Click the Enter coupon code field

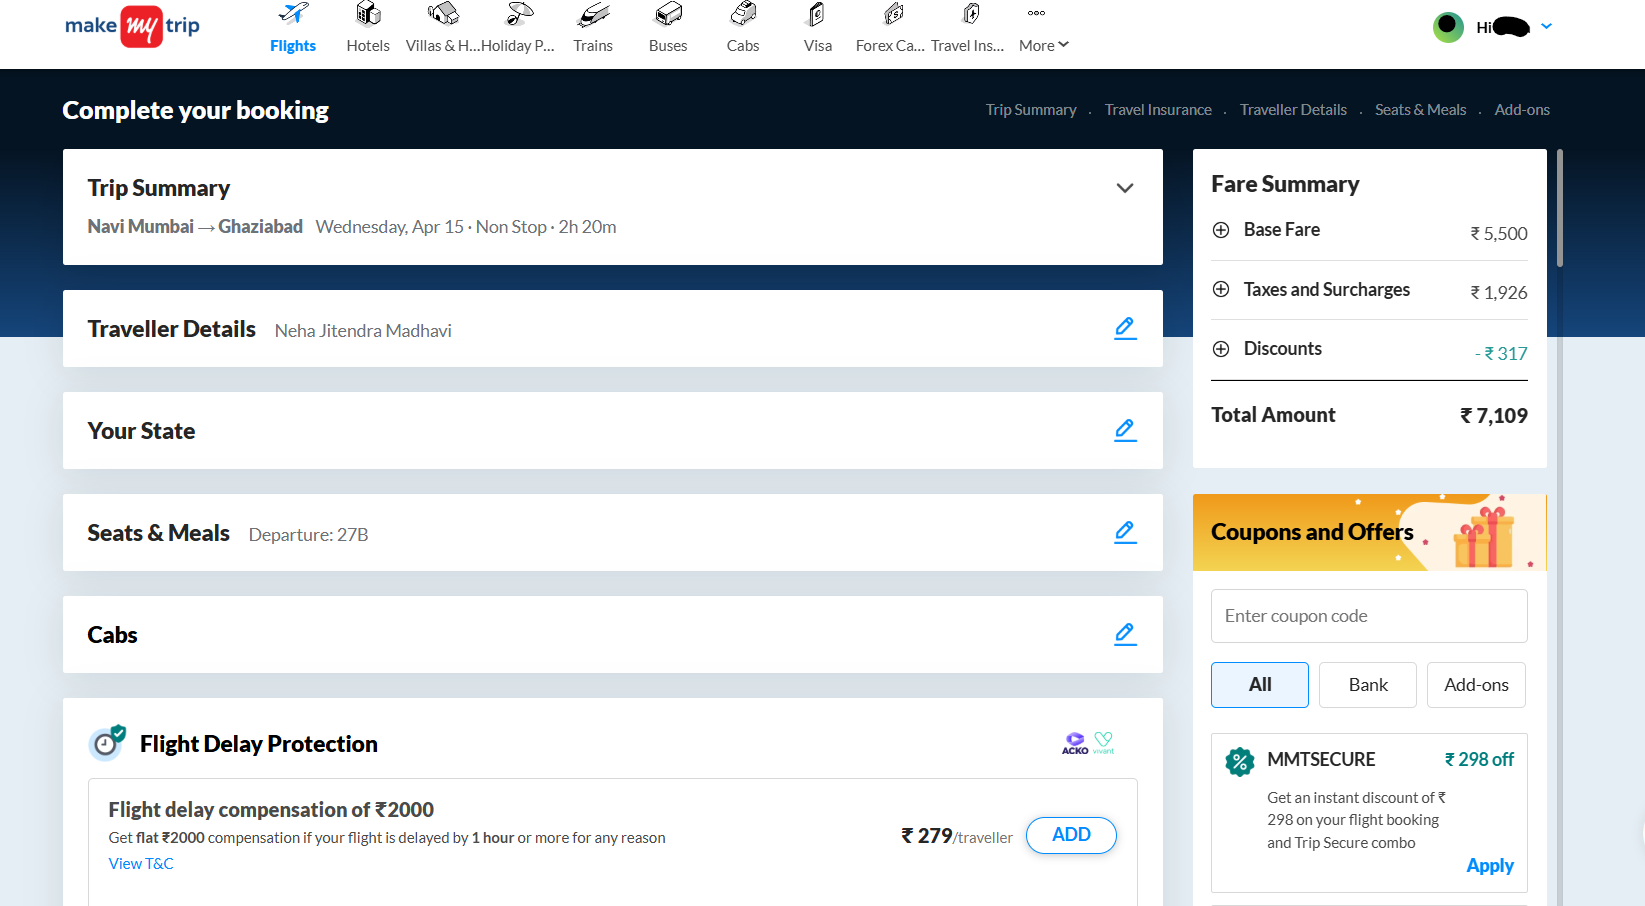tap(1369, 616)
